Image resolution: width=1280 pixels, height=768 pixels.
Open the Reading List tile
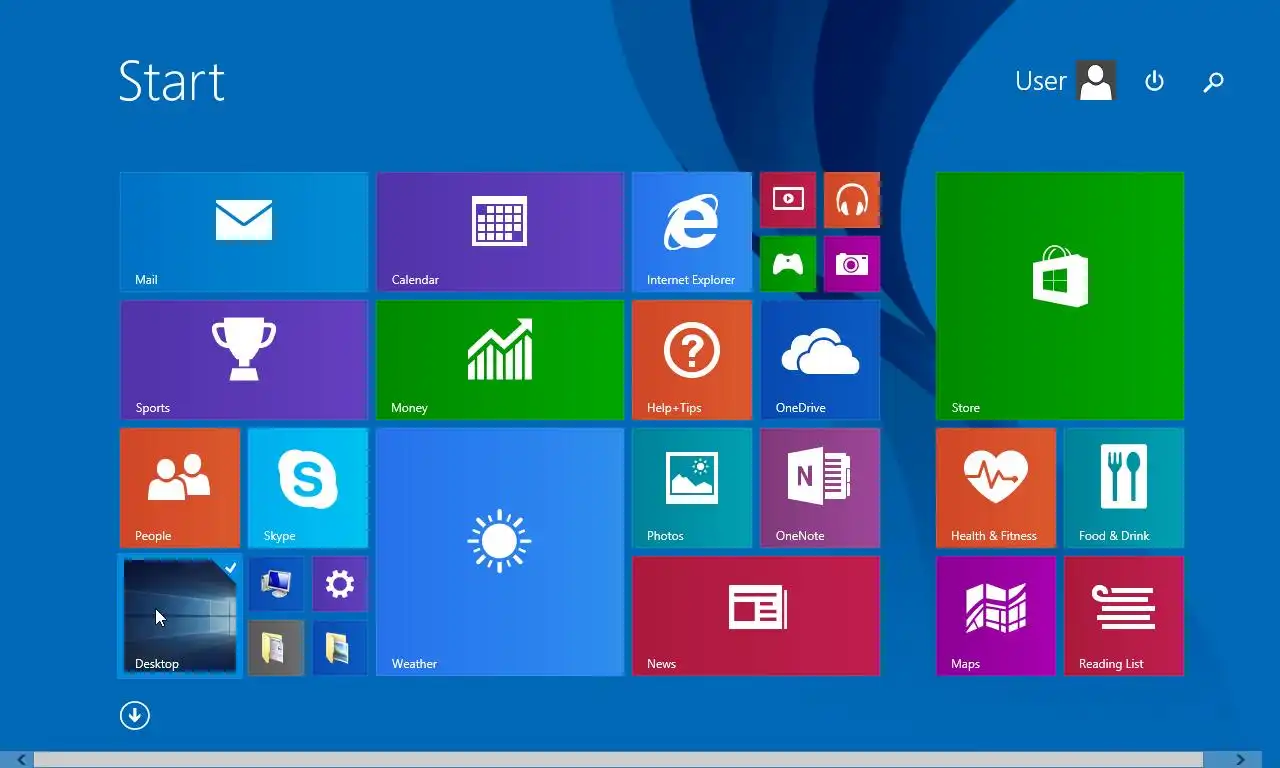coord(1124,616)
